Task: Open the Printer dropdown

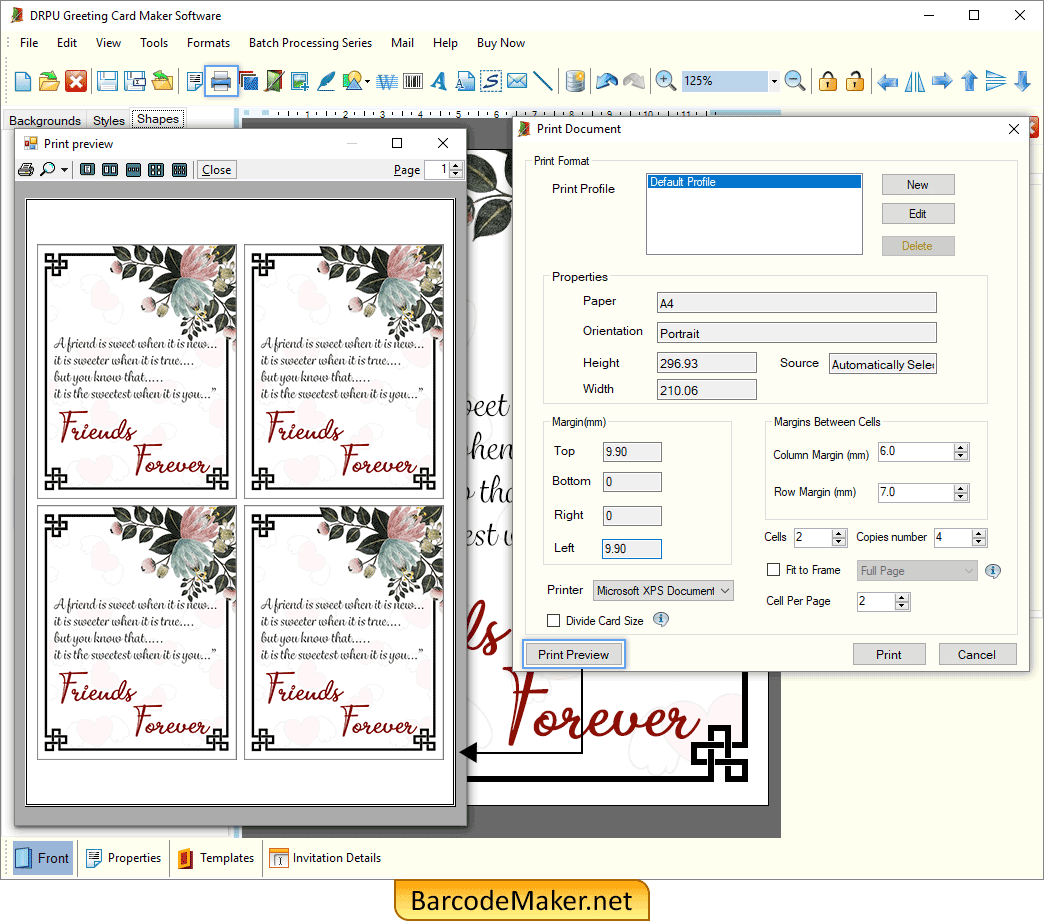Action: pyautogui.click(x=663, y=591)
